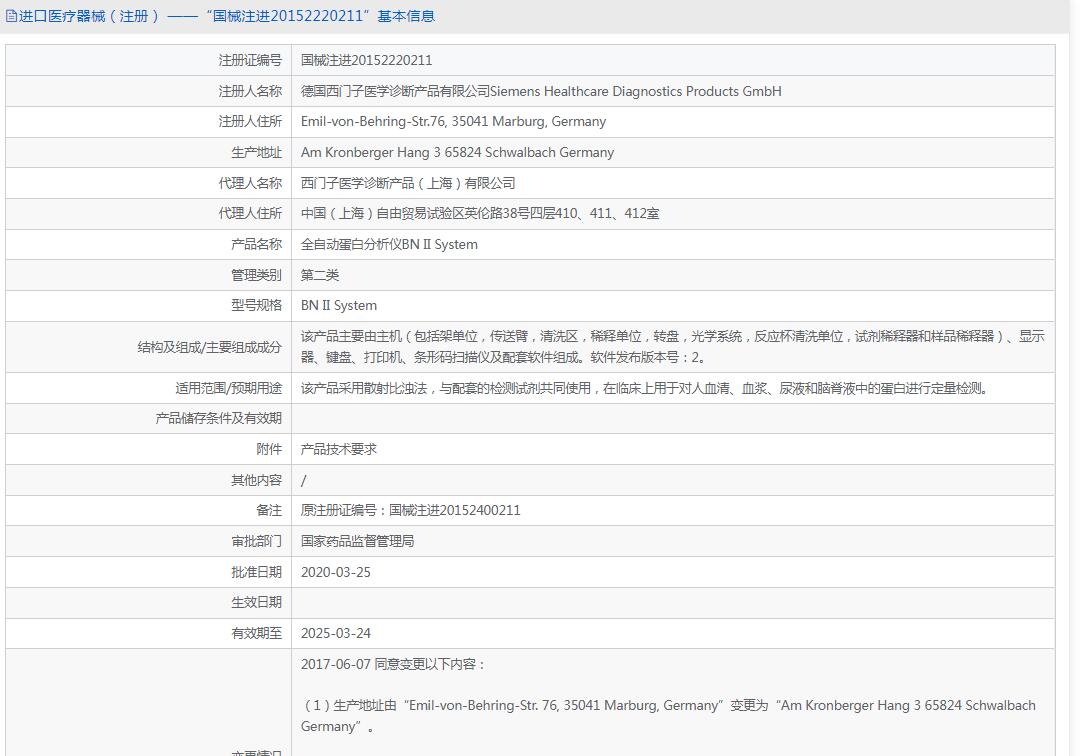Select product name 全自动蛋白分析仪BN II System
The image size is (1086, 756).
click(x=389, y=244)
